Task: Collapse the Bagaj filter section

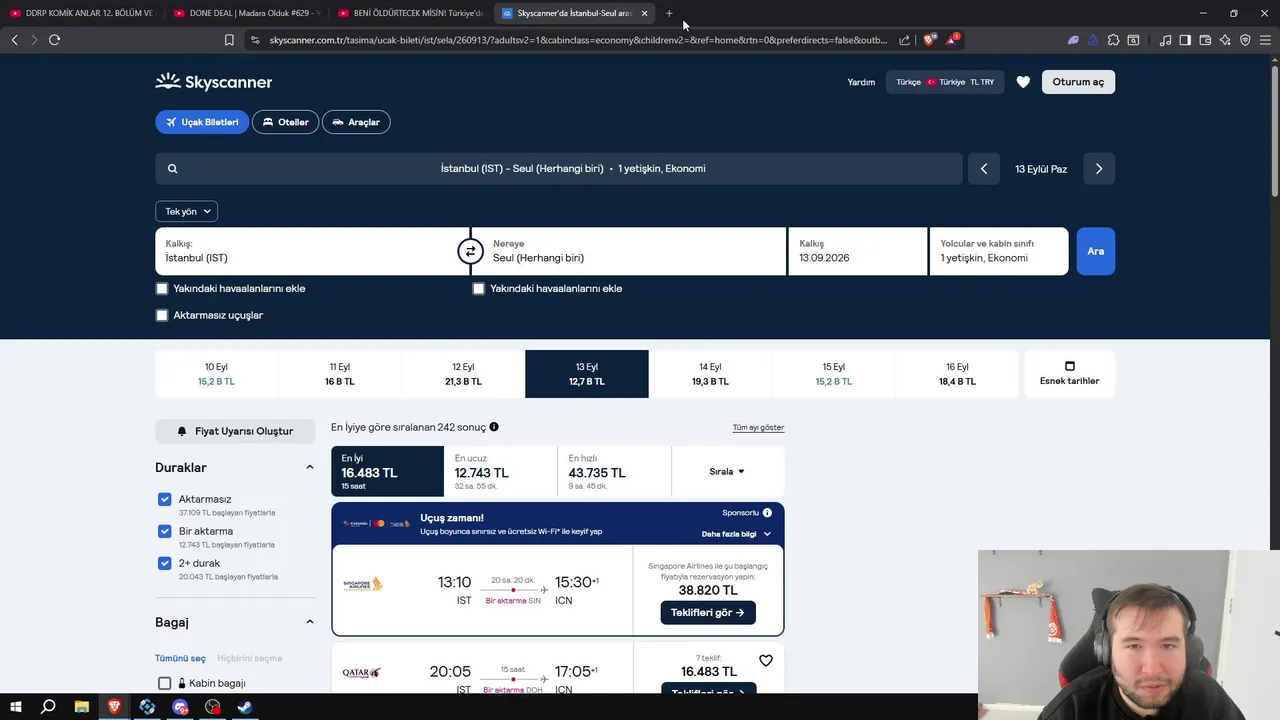Action: coord(309,622)
